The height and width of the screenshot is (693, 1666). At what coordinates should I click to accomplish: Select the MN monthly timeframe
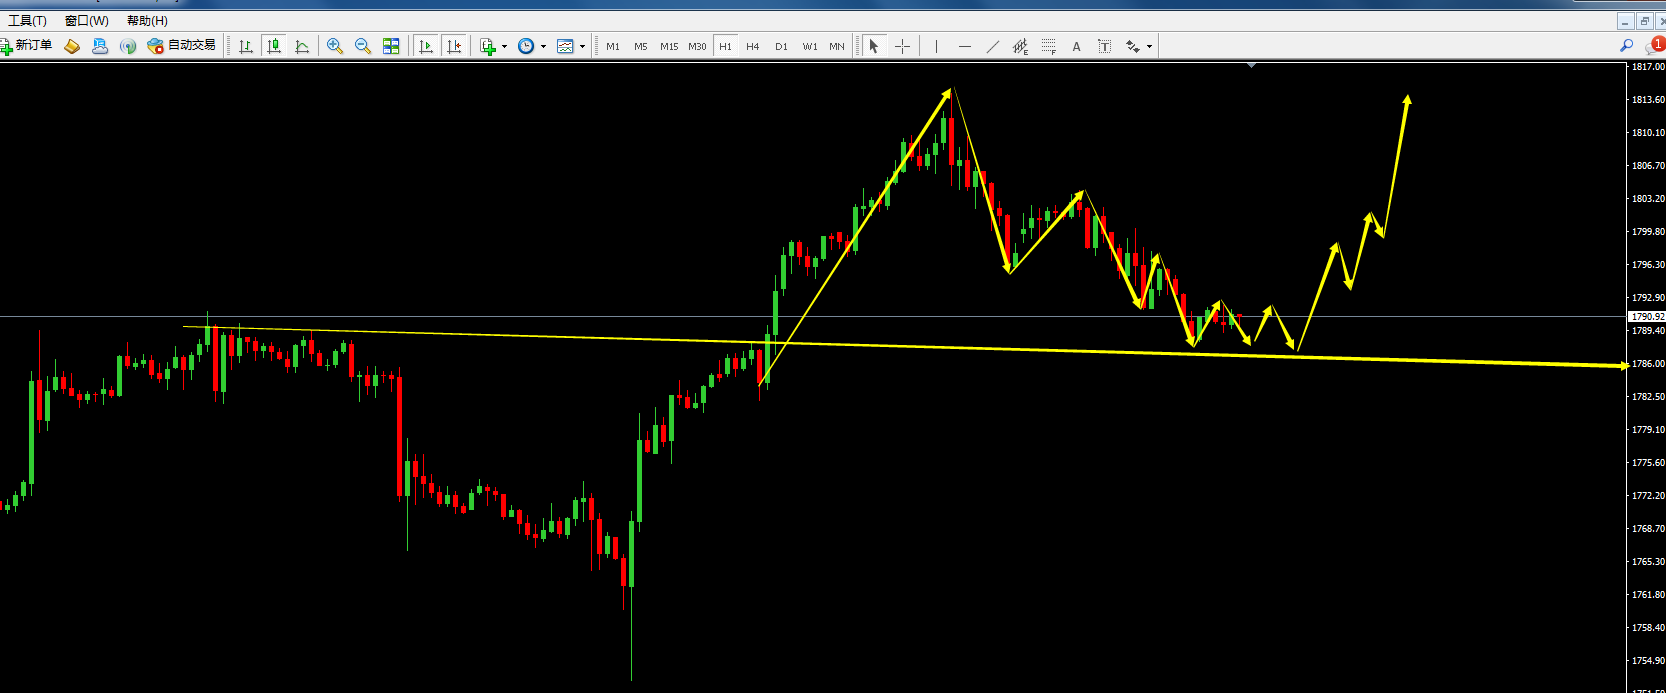tap(837, 46)
